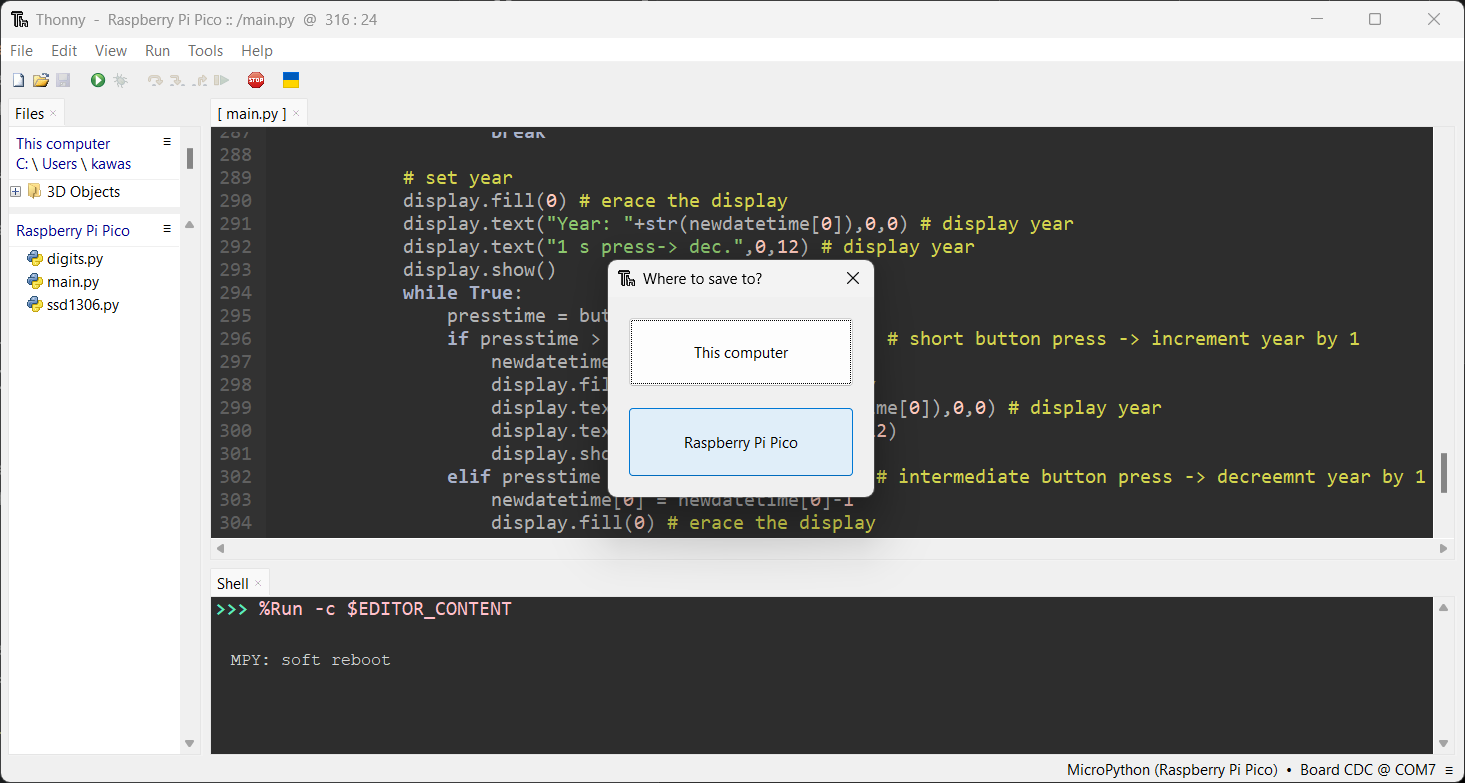
Task: Open the Help menu
Action: [257, 50]
